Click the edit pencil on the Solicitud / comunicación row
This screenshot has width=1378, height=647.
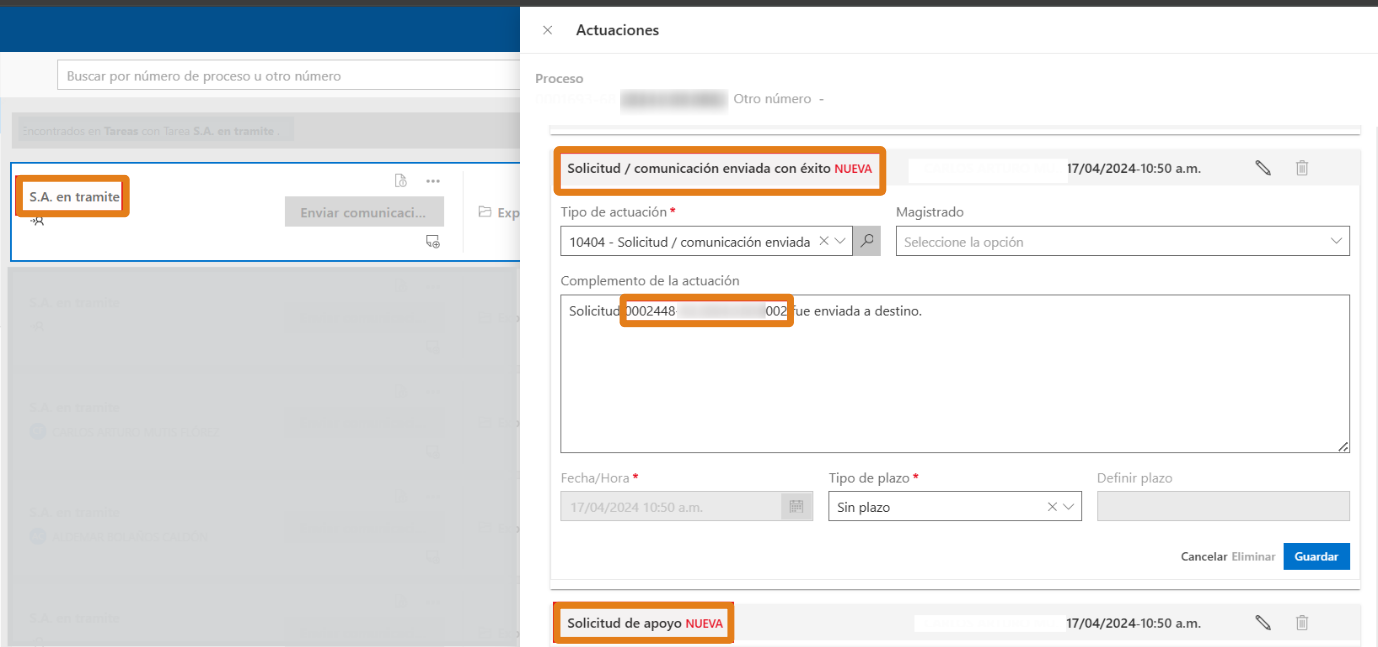click(x=1263, y=168)
